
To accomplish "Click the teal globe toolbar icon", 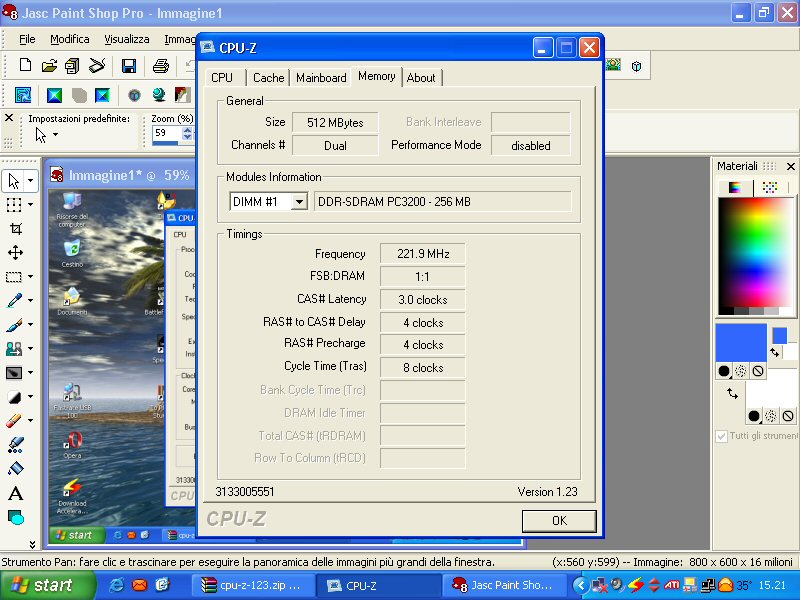I will (x=159, y=95).
